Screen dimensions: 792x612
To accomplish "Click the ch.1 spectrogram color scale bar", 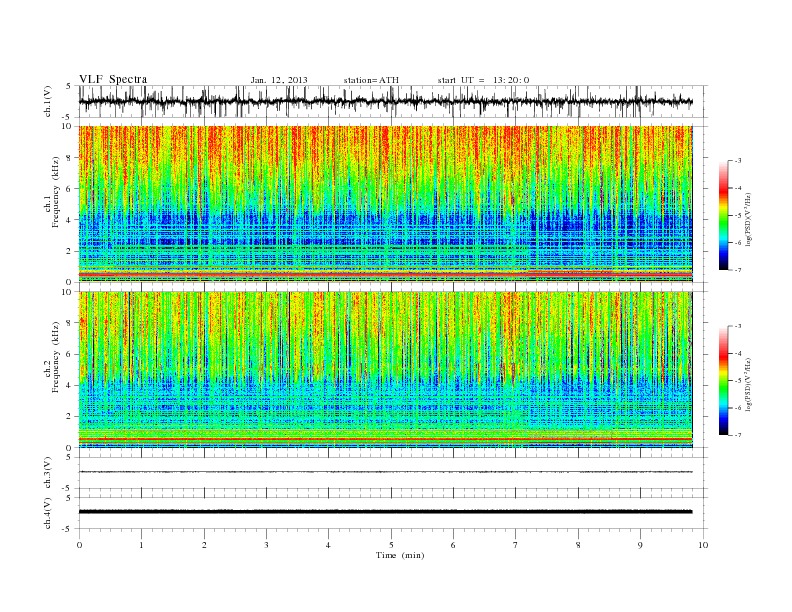I will (723, 215).
